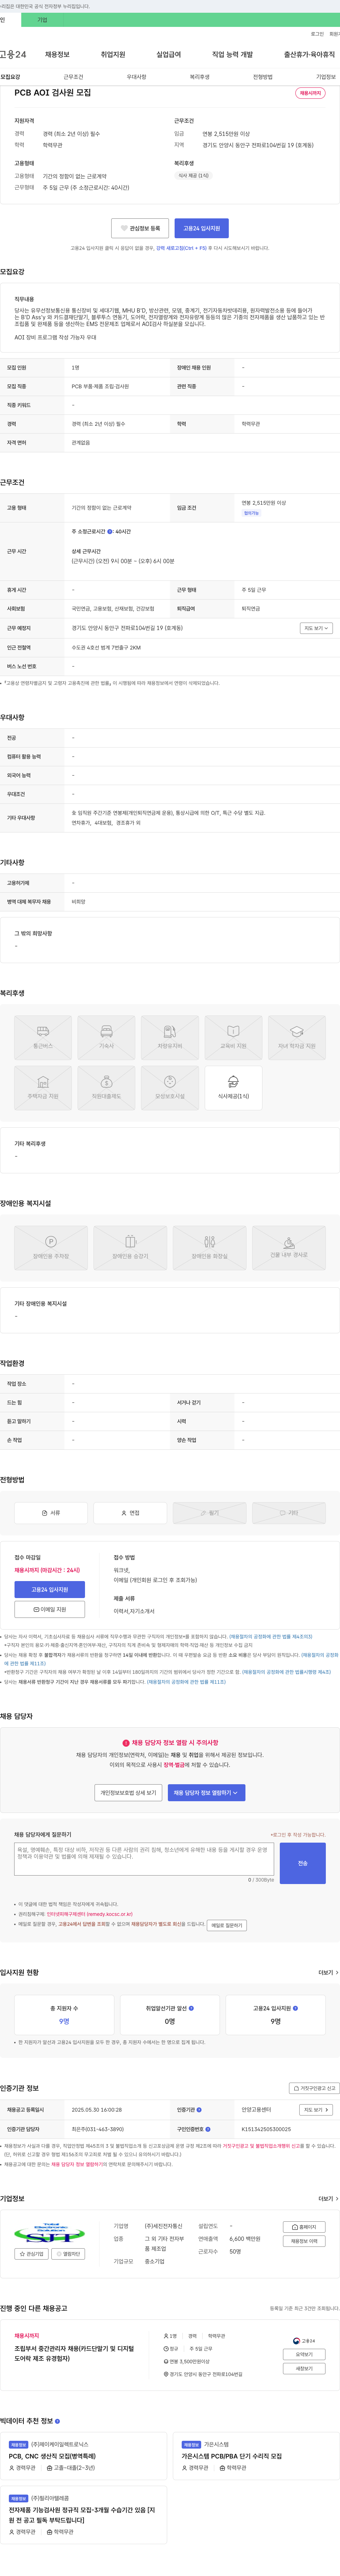The image size is (340, 2576).
Task: Click the 장애인용 화장실 icon
Action: pyautogui.click(x=209, y=1248)
